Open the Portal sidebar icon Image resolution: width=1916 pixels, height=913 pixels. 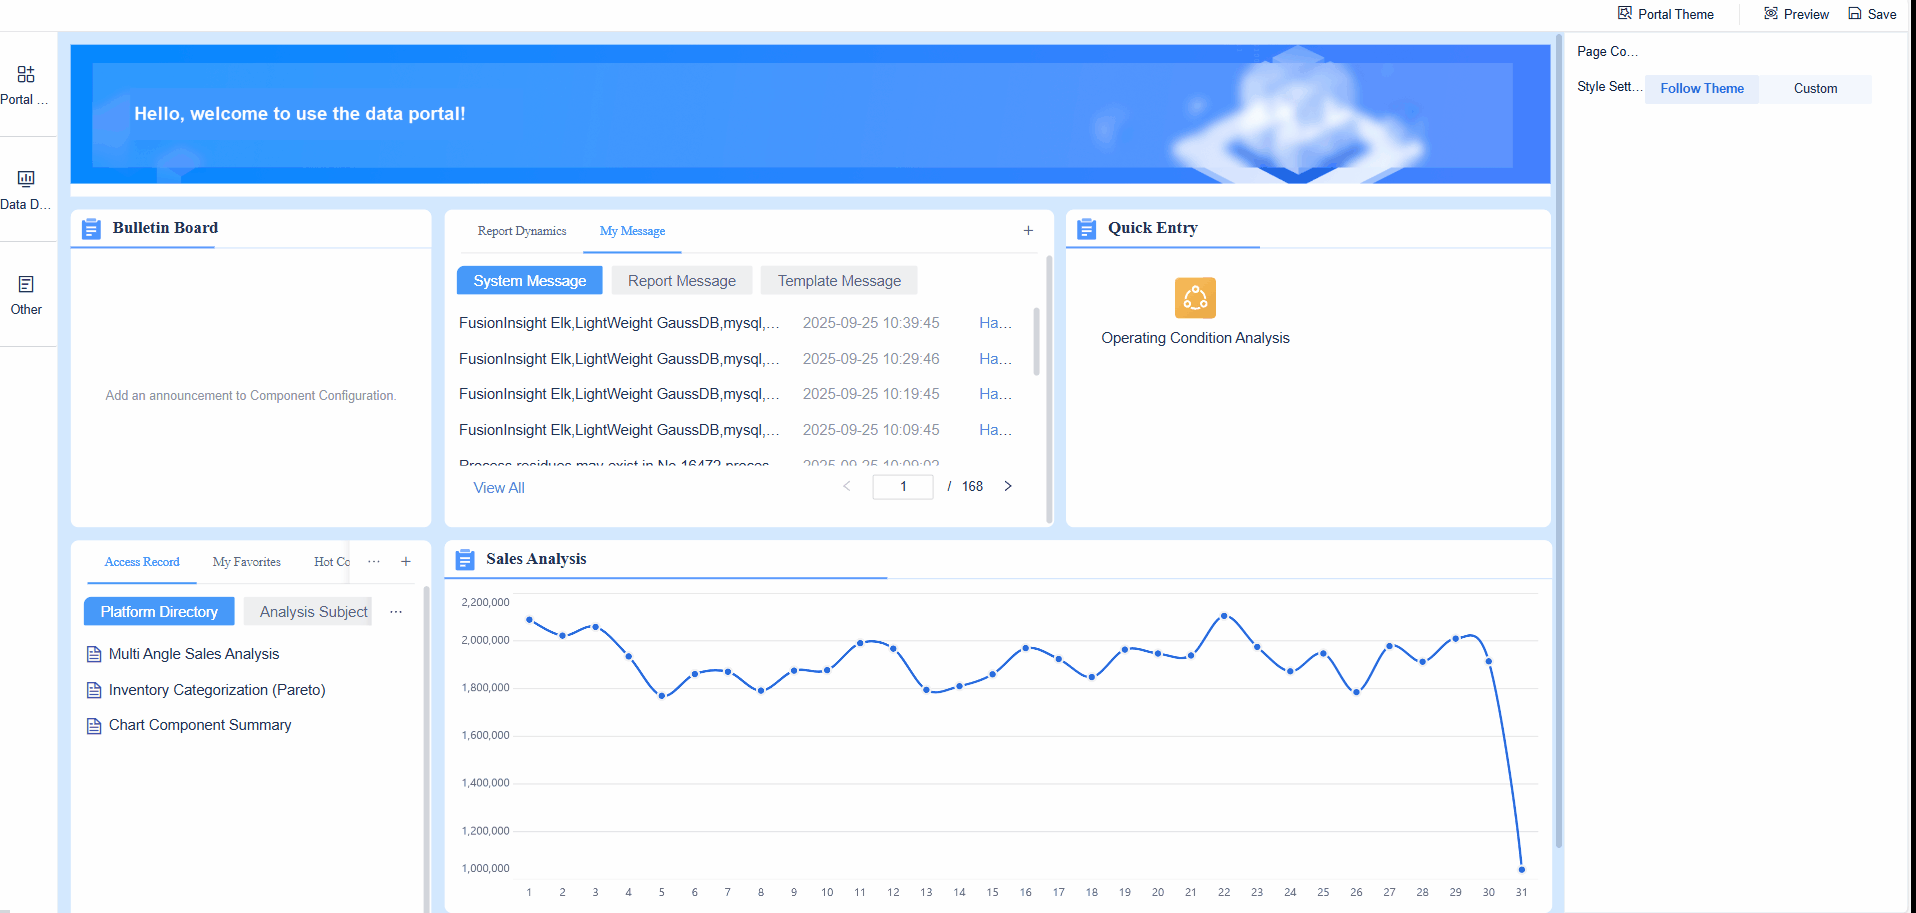coord(26,74)
